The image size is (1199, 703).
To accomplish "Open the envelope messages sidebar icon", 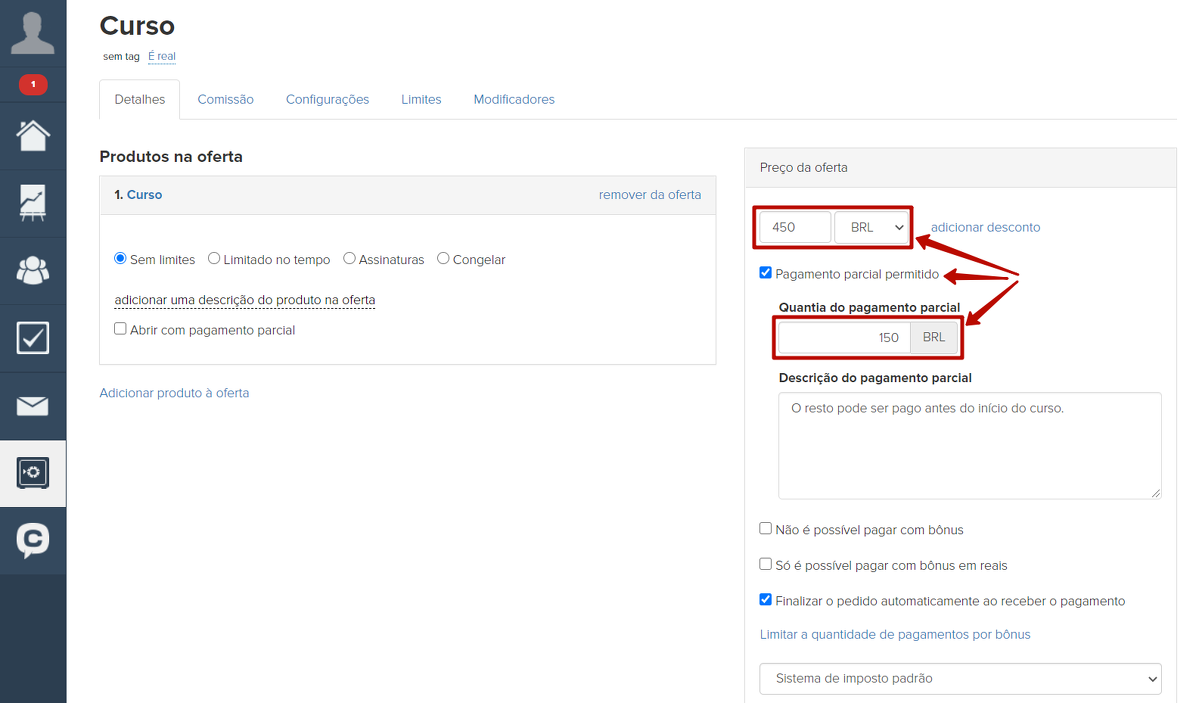I will click(33, 406).
